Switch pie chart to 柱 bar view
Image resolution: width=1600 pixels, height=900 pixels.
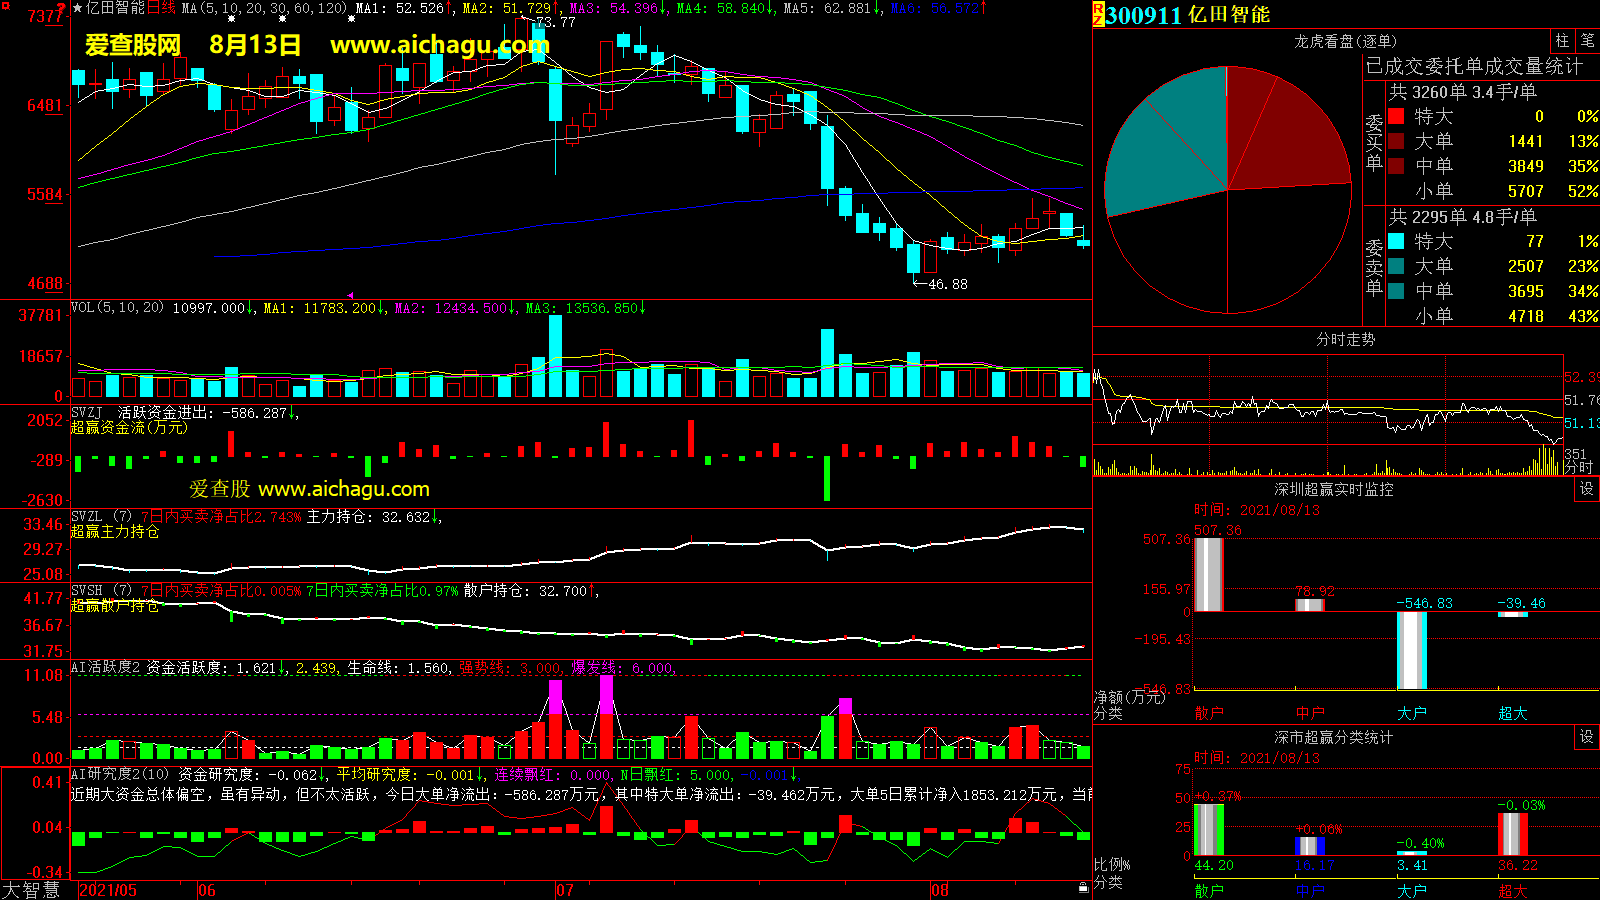pos(1562,41)
